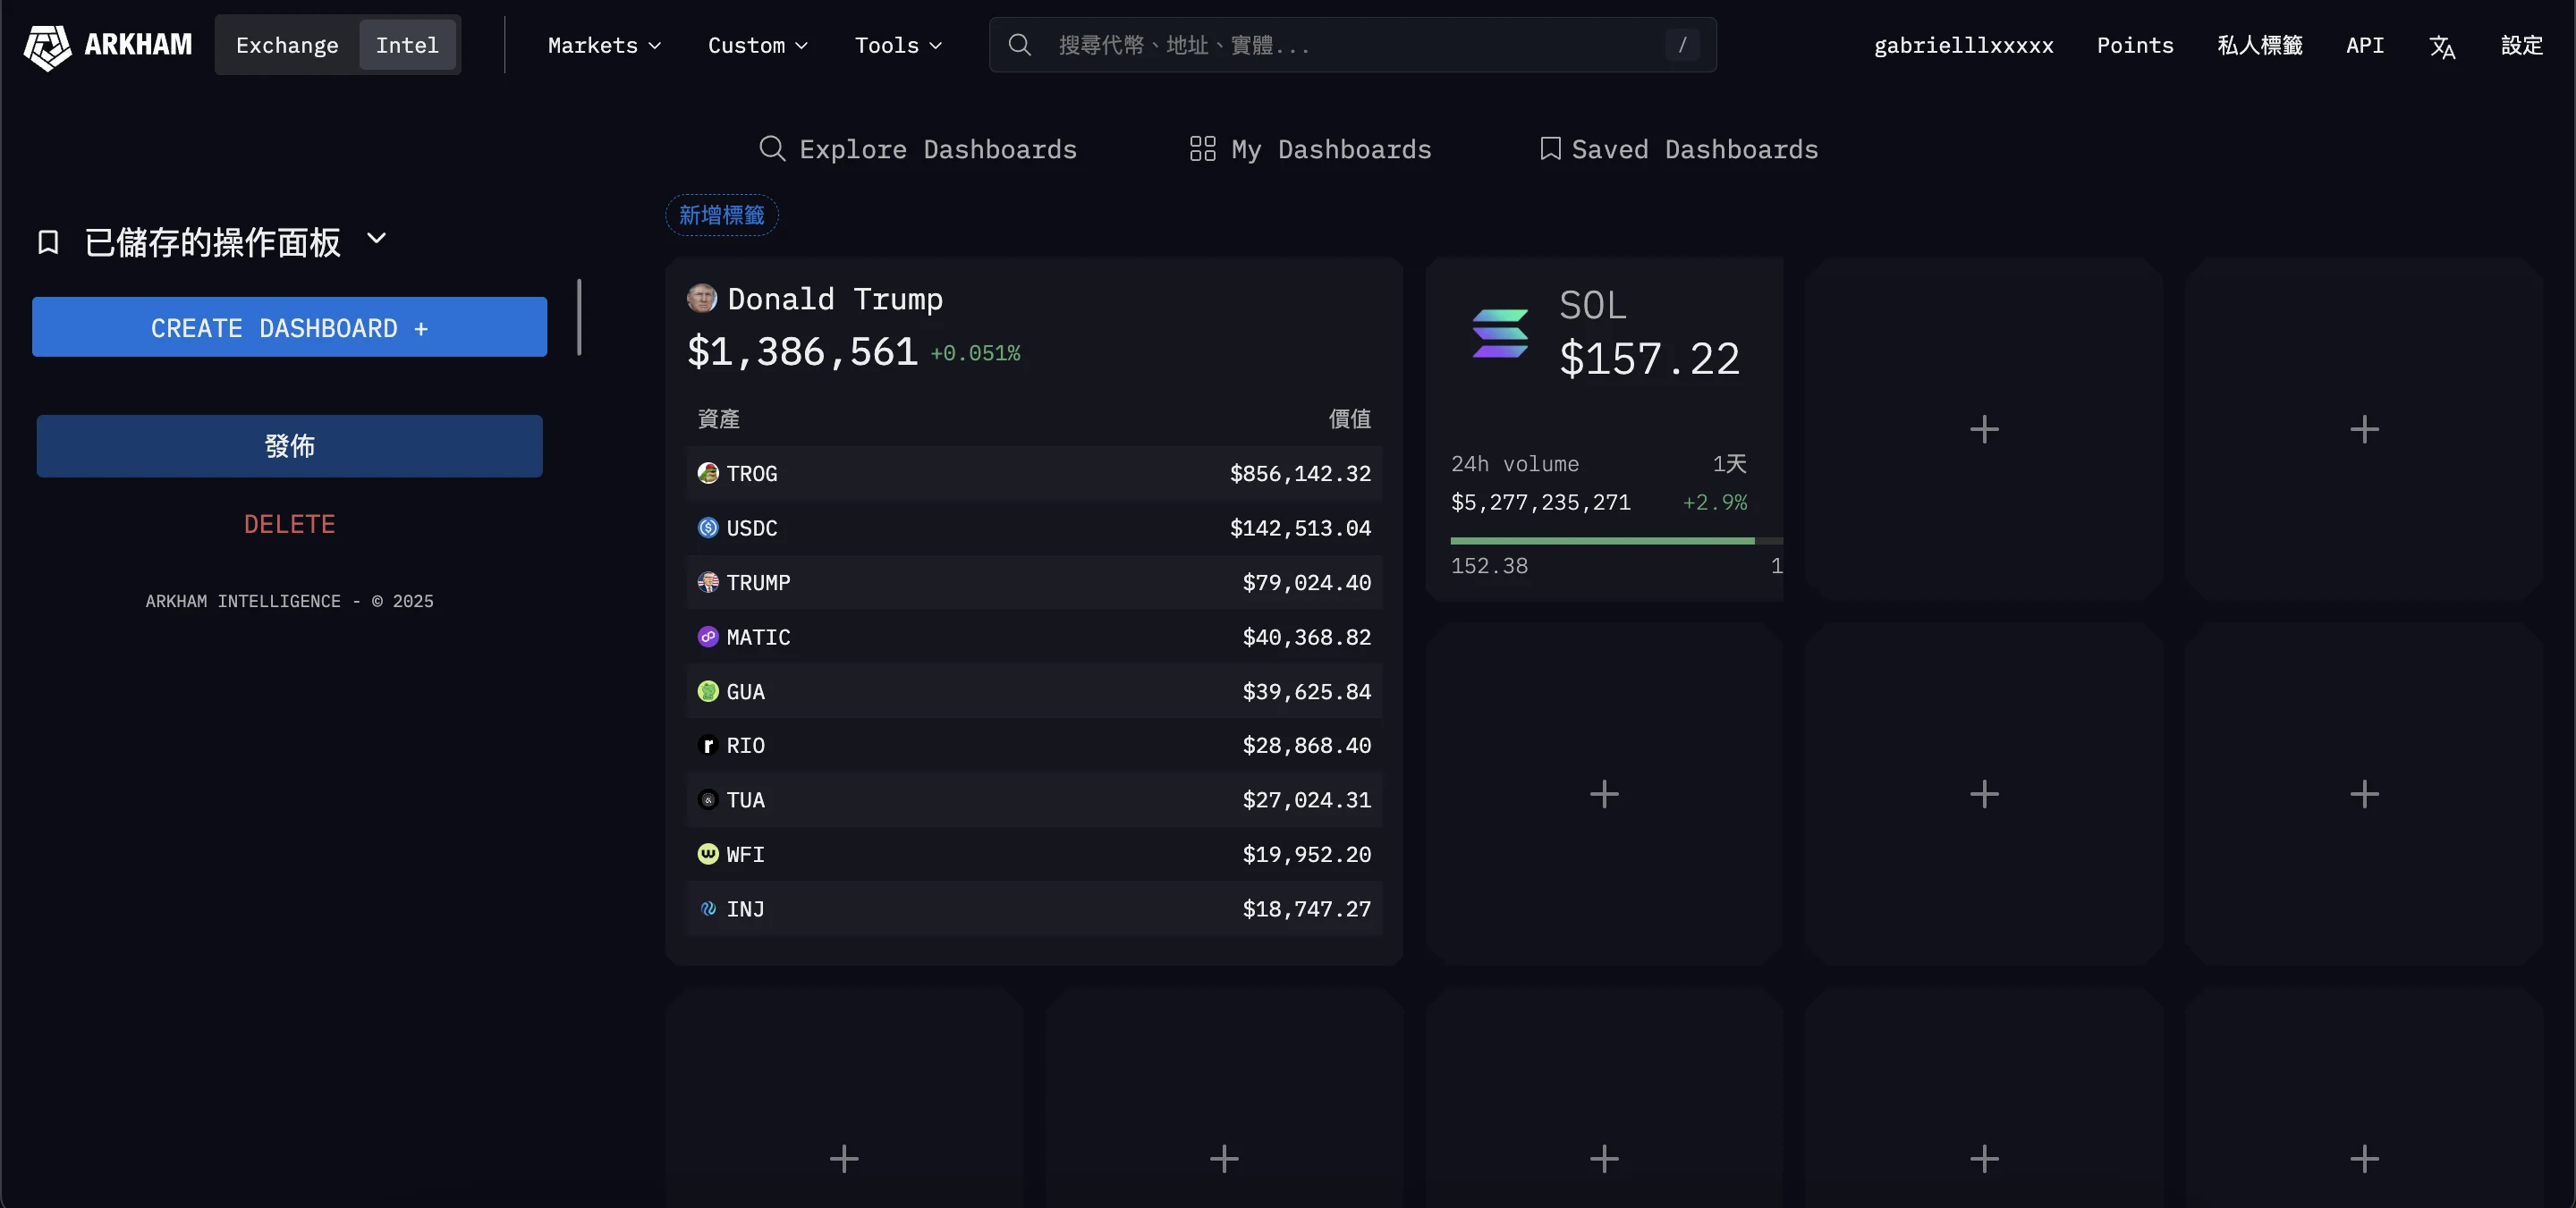Click the TRUMP value $79,024.40
Image resolution: width=2576 pixels, height=1208 pixels.
pyautogui.click(x=1306, y=582)
